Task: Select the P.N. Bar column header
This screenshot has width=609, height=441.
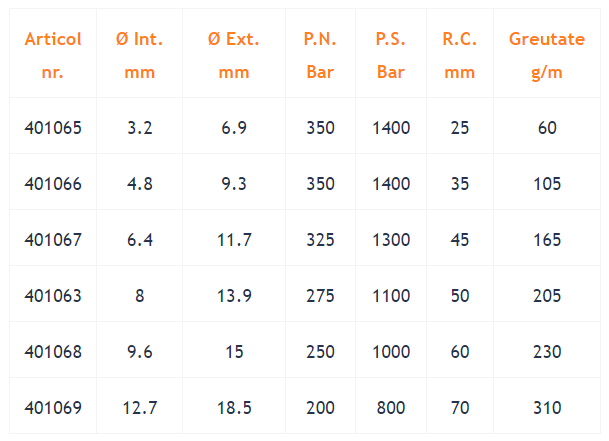Action: (320, 56)
